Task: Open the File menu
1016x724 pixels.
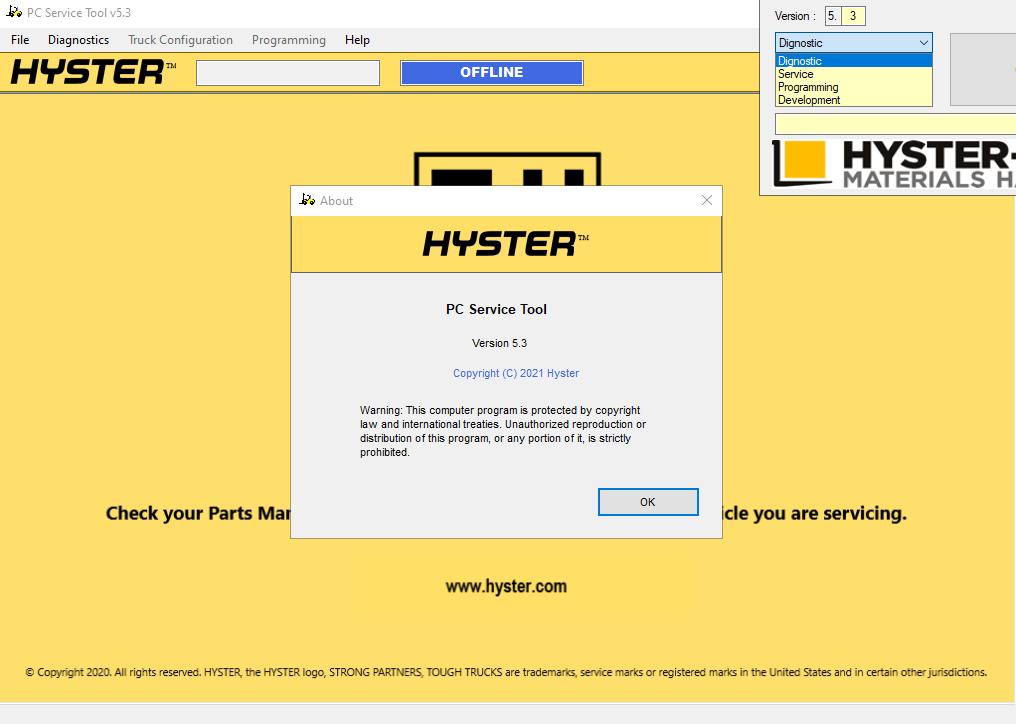Action: click(20, 40)
